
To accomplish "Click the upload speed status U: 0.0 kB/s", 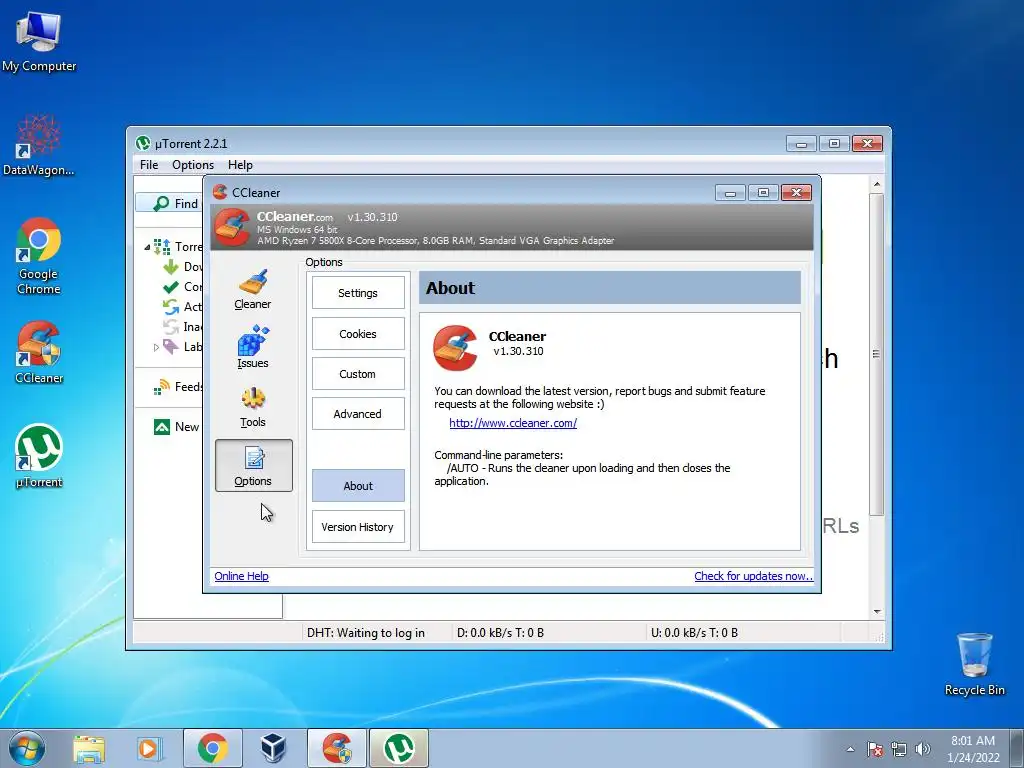I will point(694,632).
